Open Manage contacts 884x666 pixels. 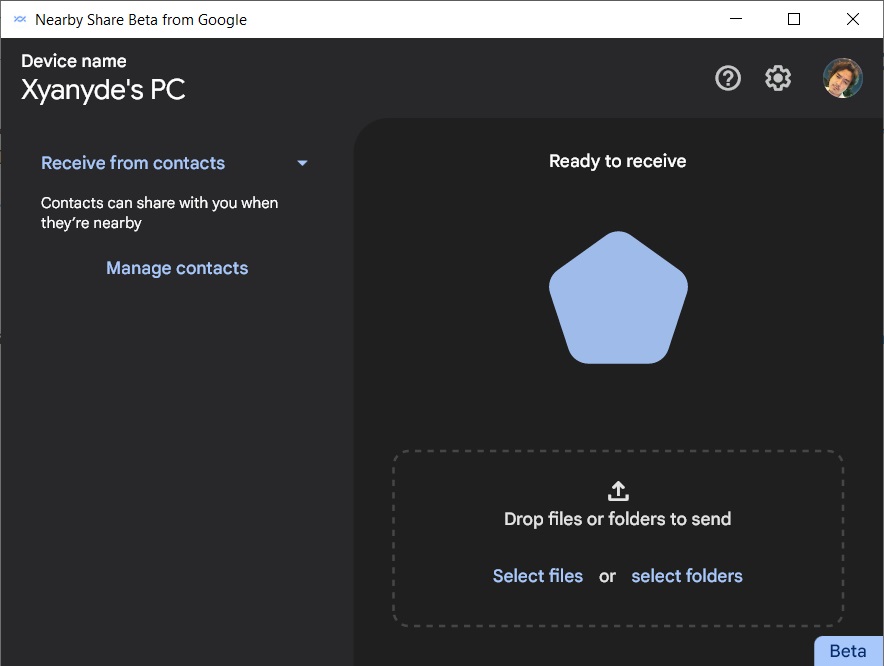pos(177,267)
